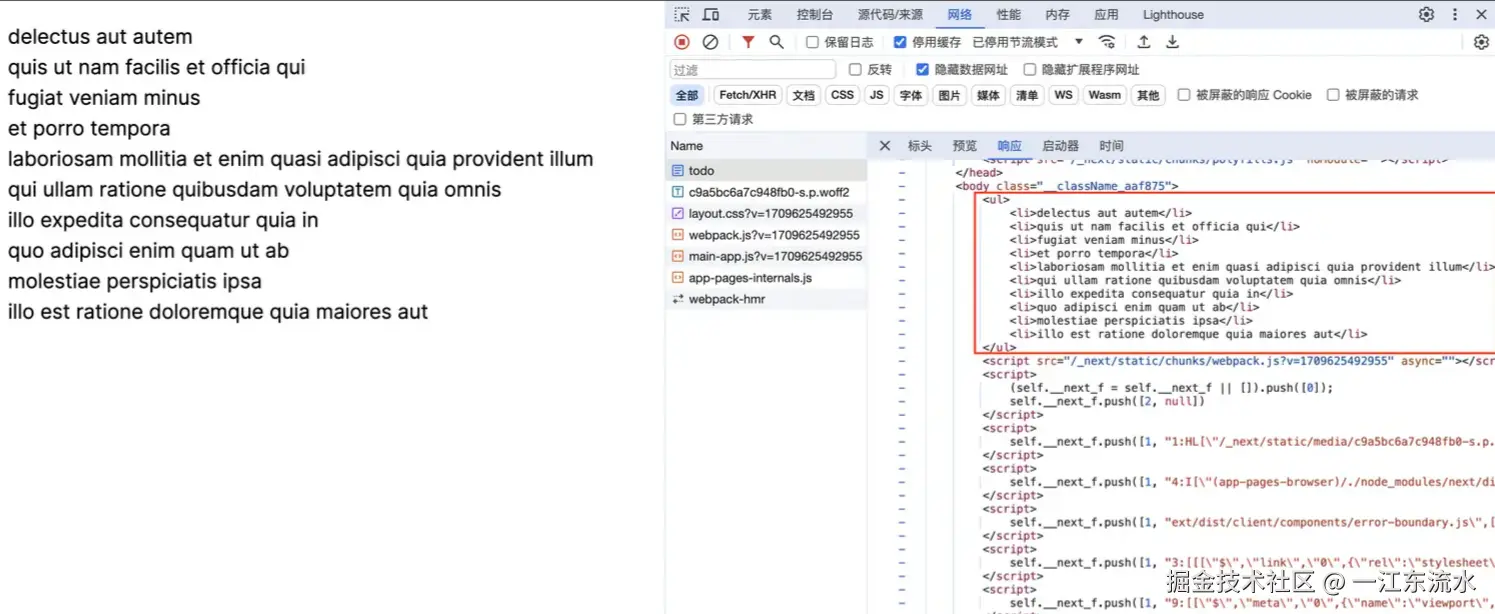Open network conditions wifi icon

pyautogui.click(x=1107, y=42)
